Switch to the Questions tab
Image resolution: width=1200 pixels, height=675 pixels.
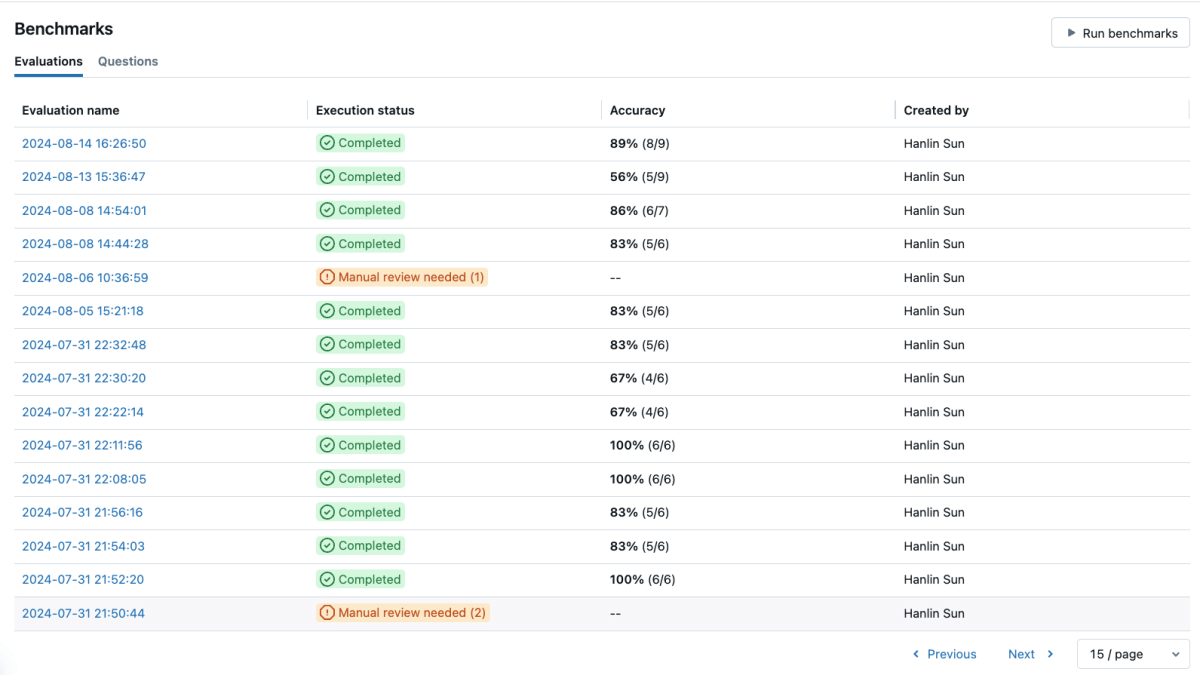[128, 61]
